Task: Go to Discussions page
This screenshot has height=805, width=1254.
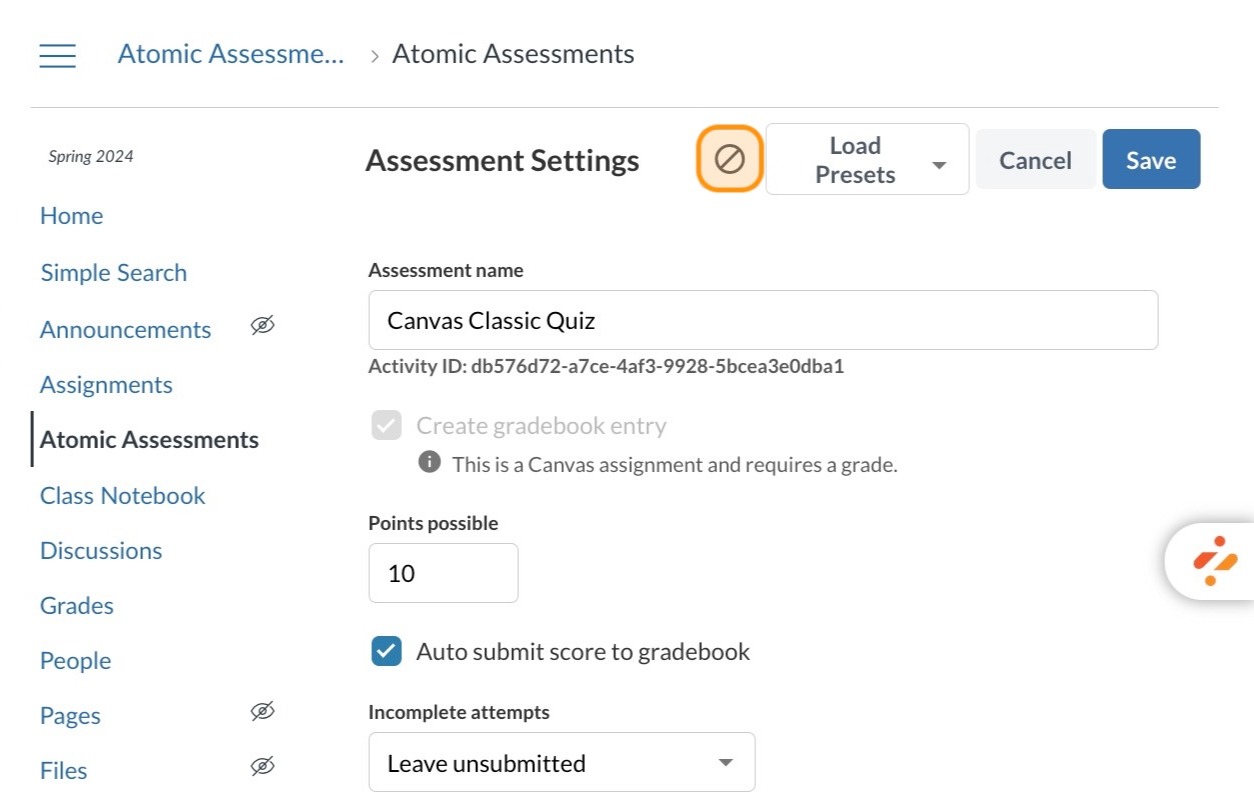Action: click(x=101, y=551)
